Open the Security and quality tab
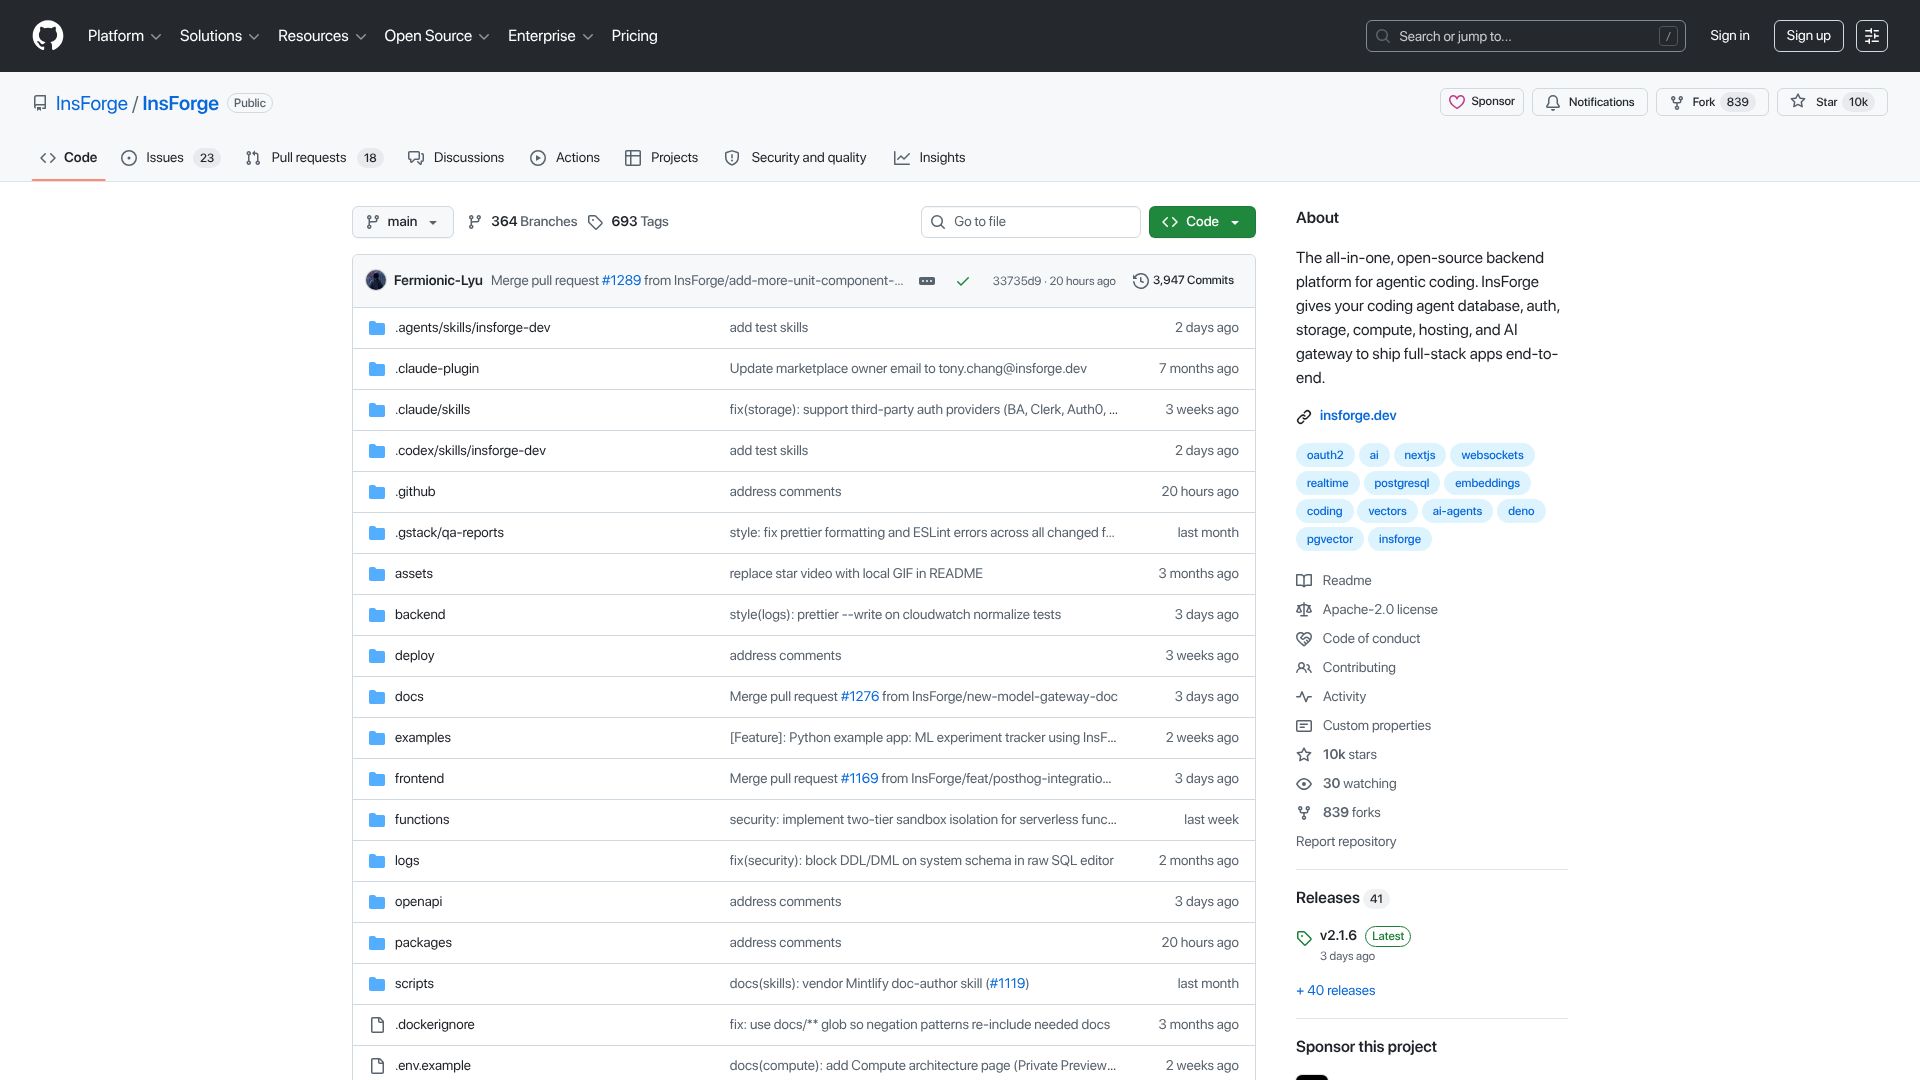 click(796, 158)
